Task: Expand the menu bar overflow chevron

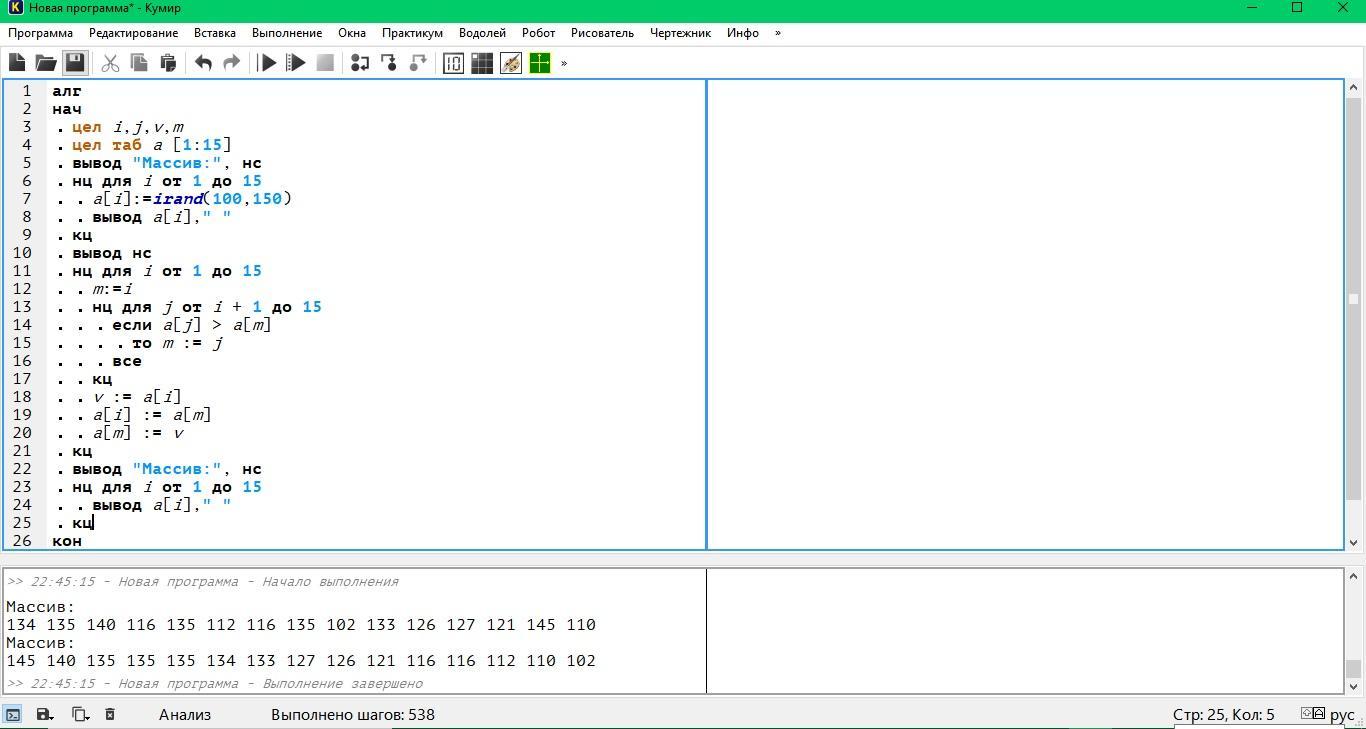Action: [778, 33]
